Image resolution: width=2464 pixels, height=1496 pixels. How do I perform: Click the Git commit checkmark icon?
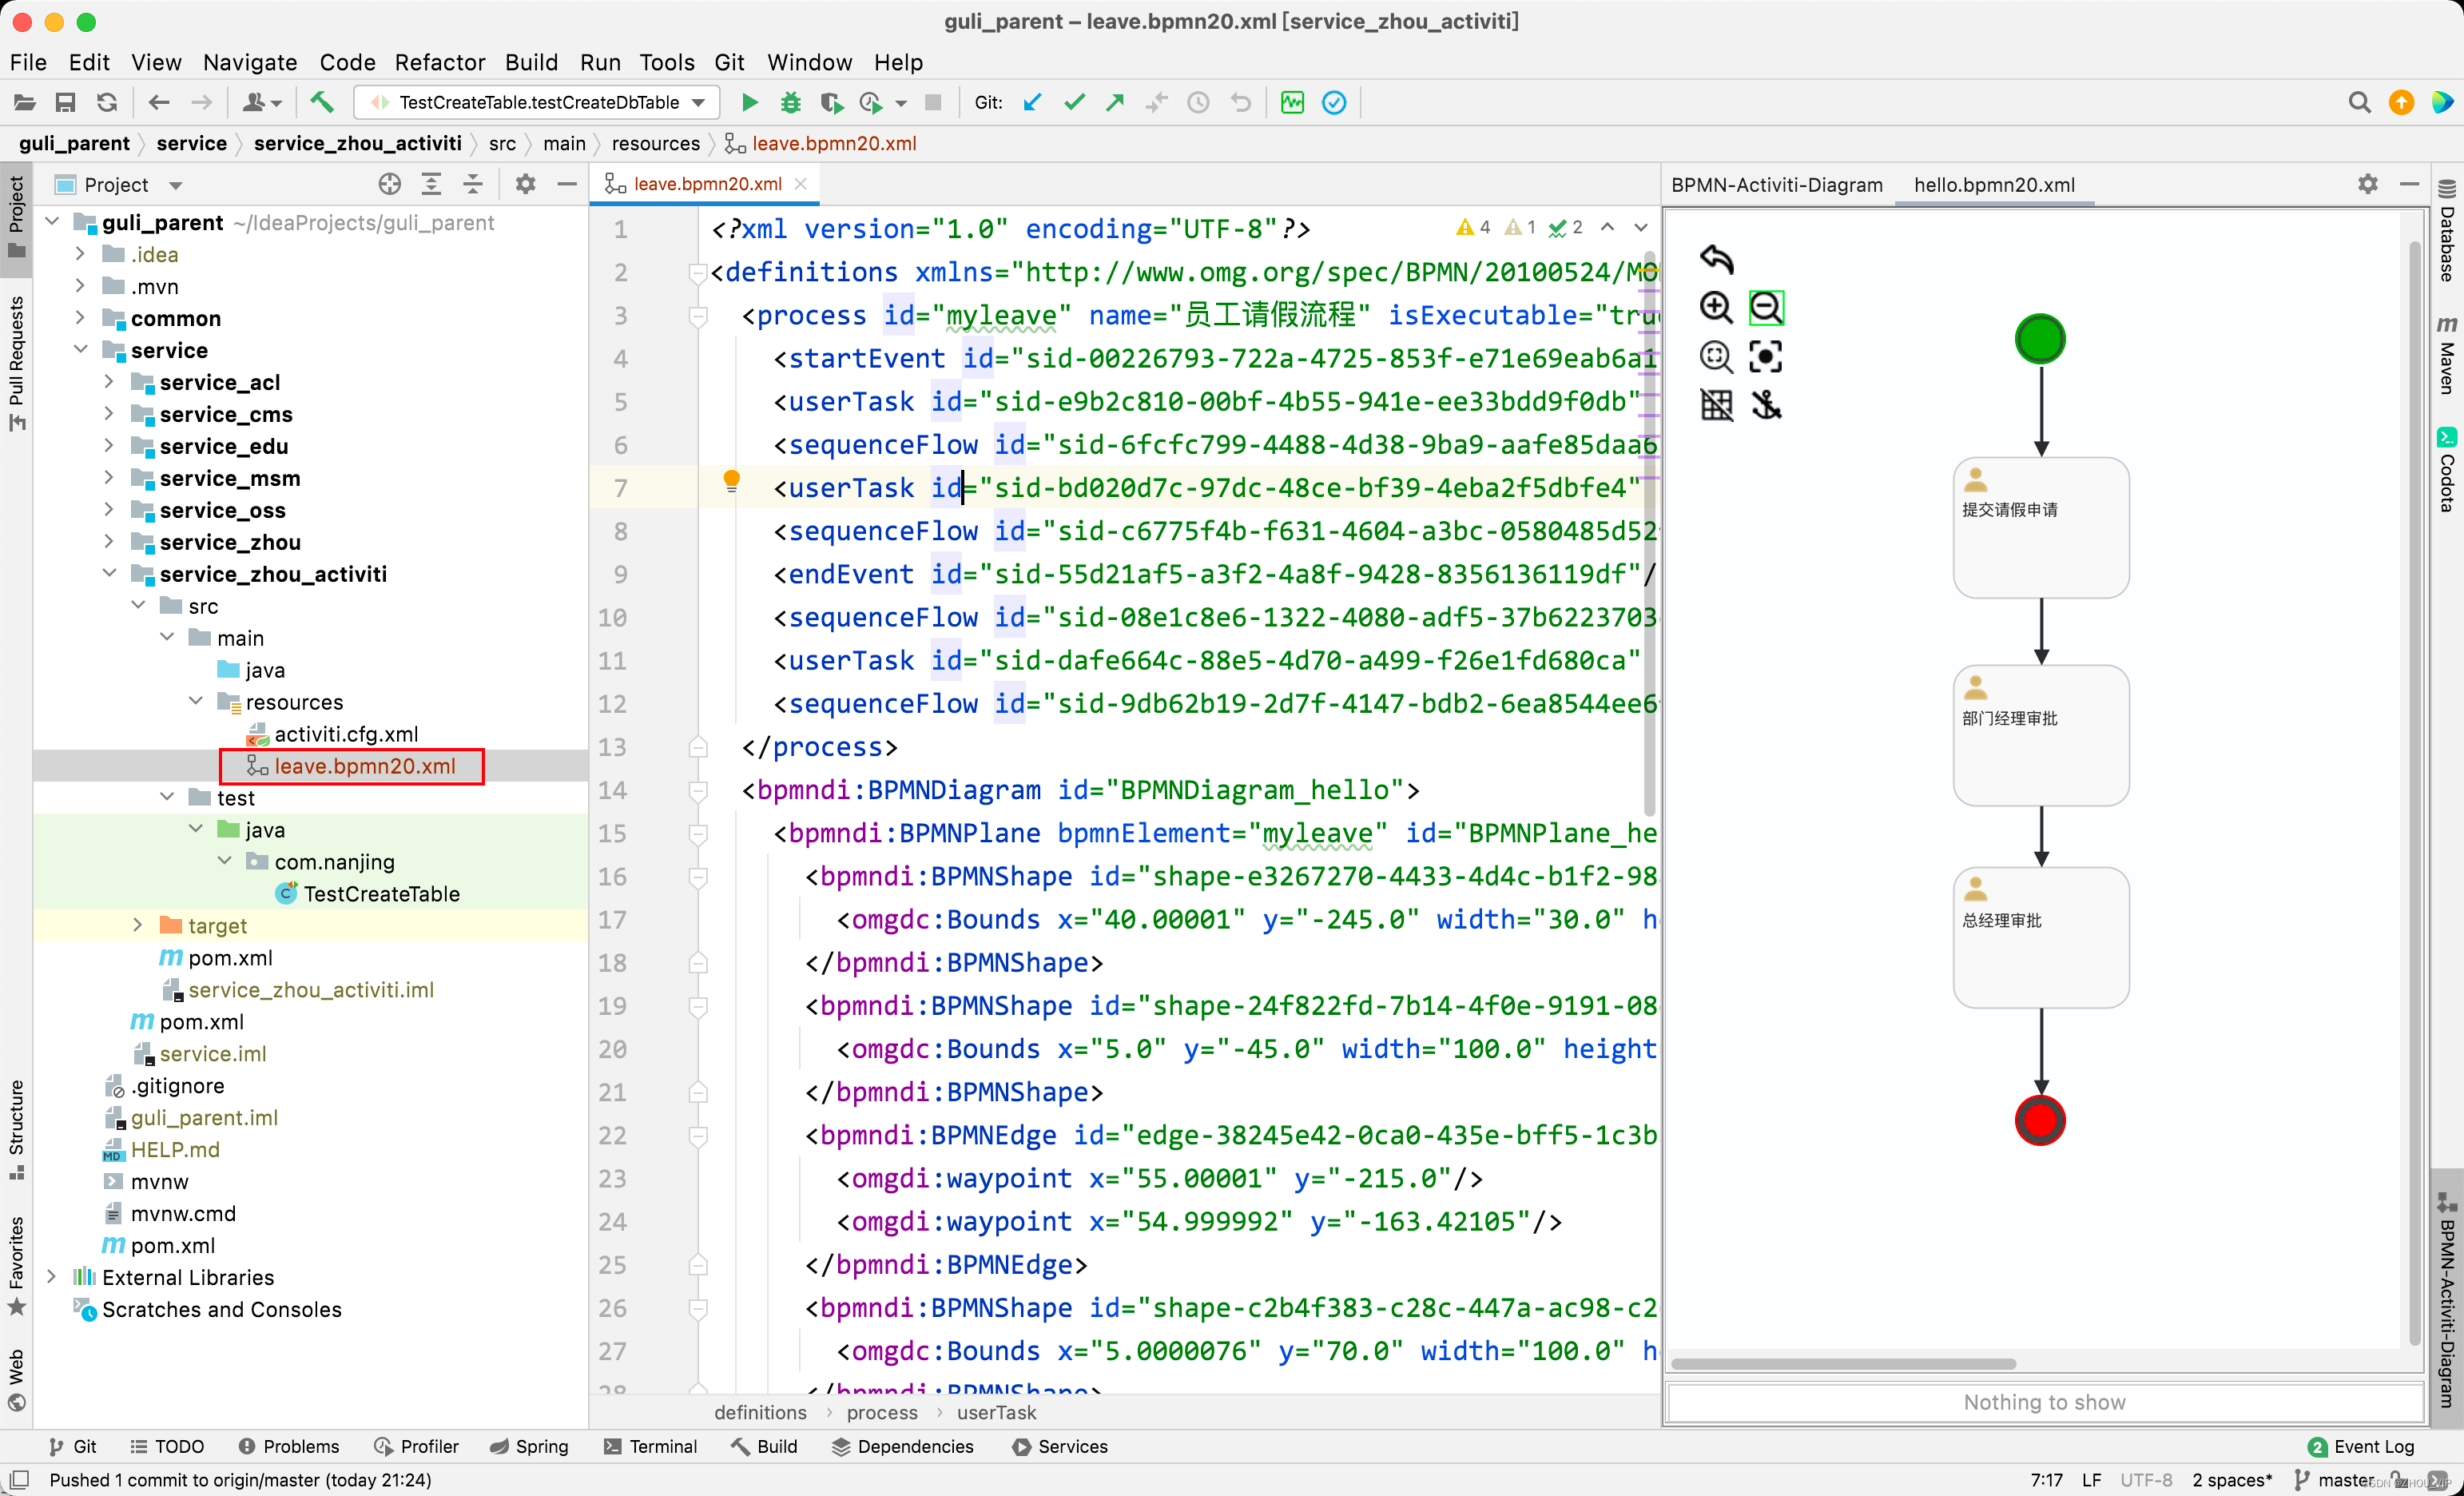point(1074,102)
